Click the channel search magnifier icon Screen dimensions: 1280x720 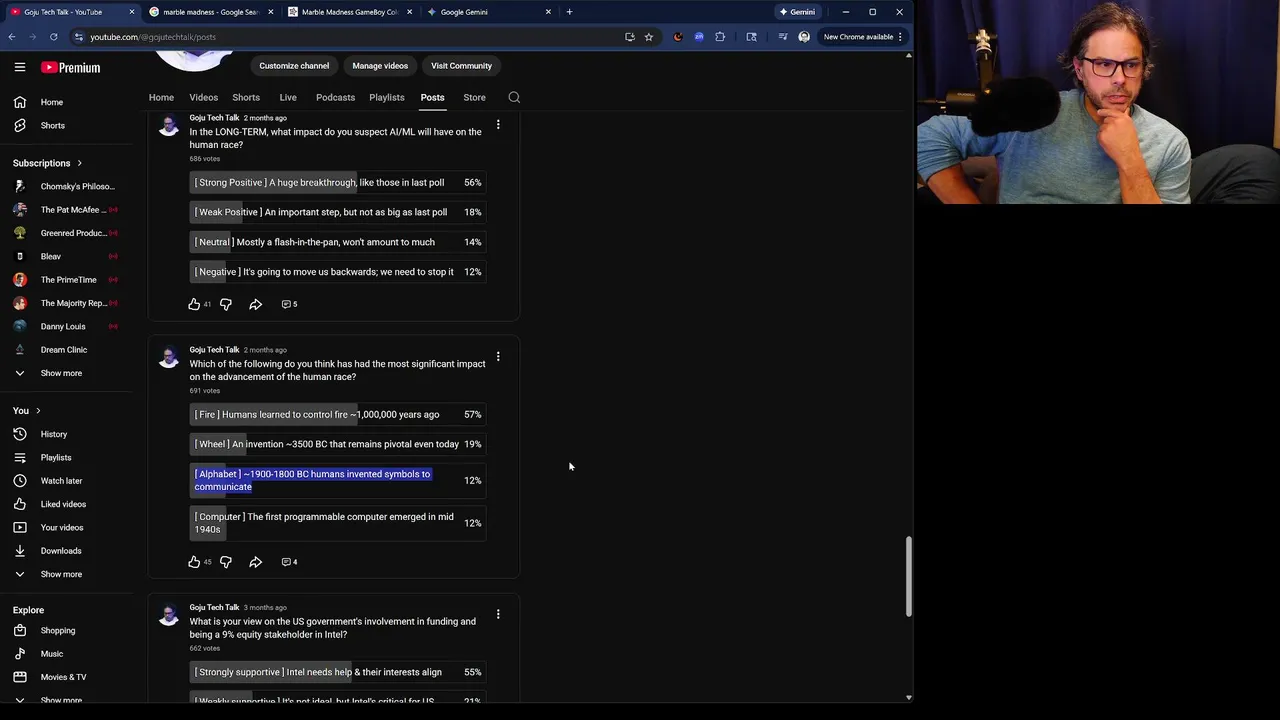[514, 97]
